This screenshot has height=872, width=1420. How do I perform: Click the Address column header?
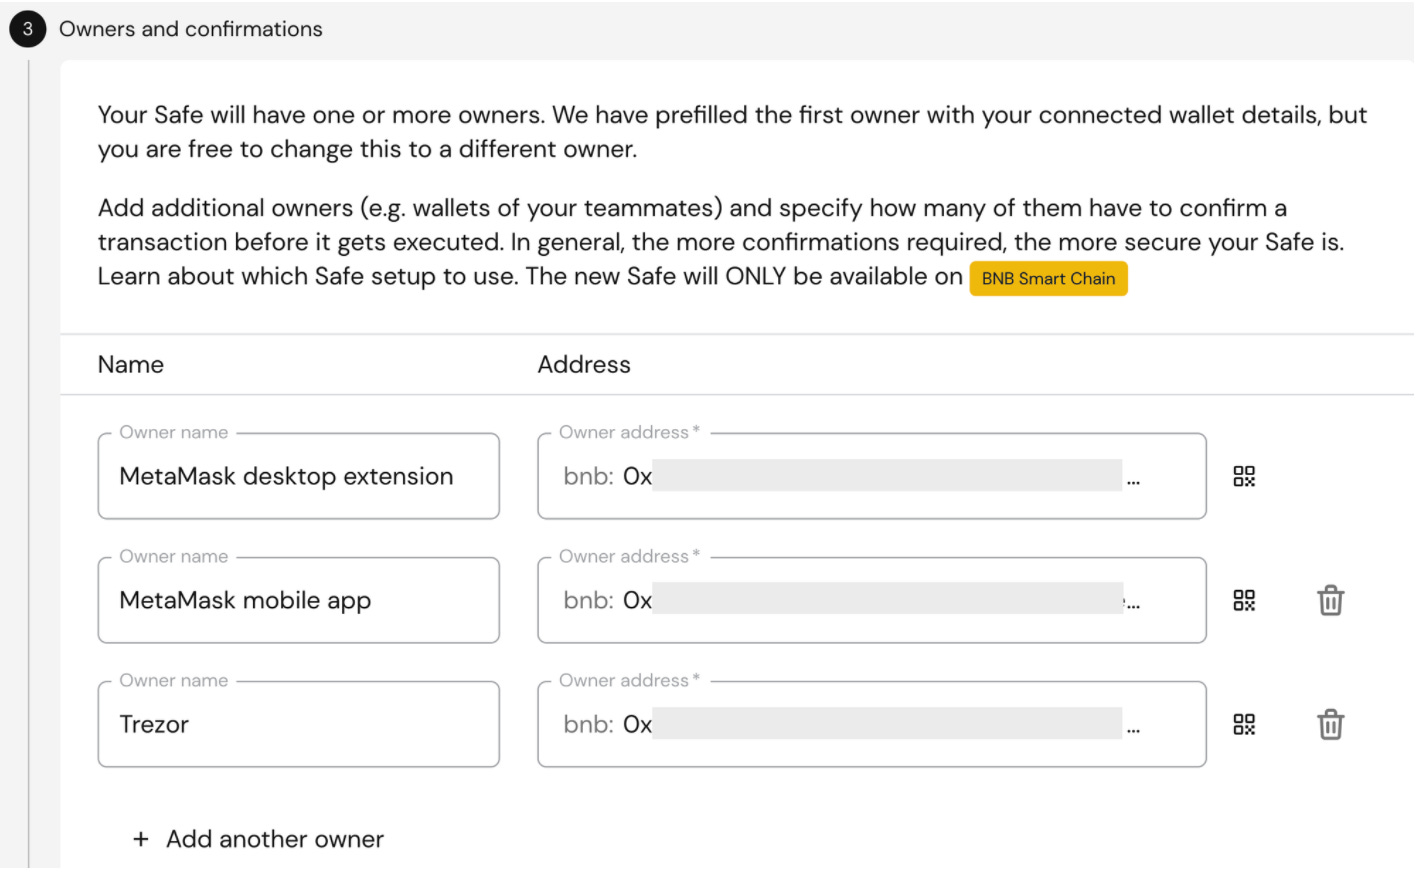[x=584, y=365]
